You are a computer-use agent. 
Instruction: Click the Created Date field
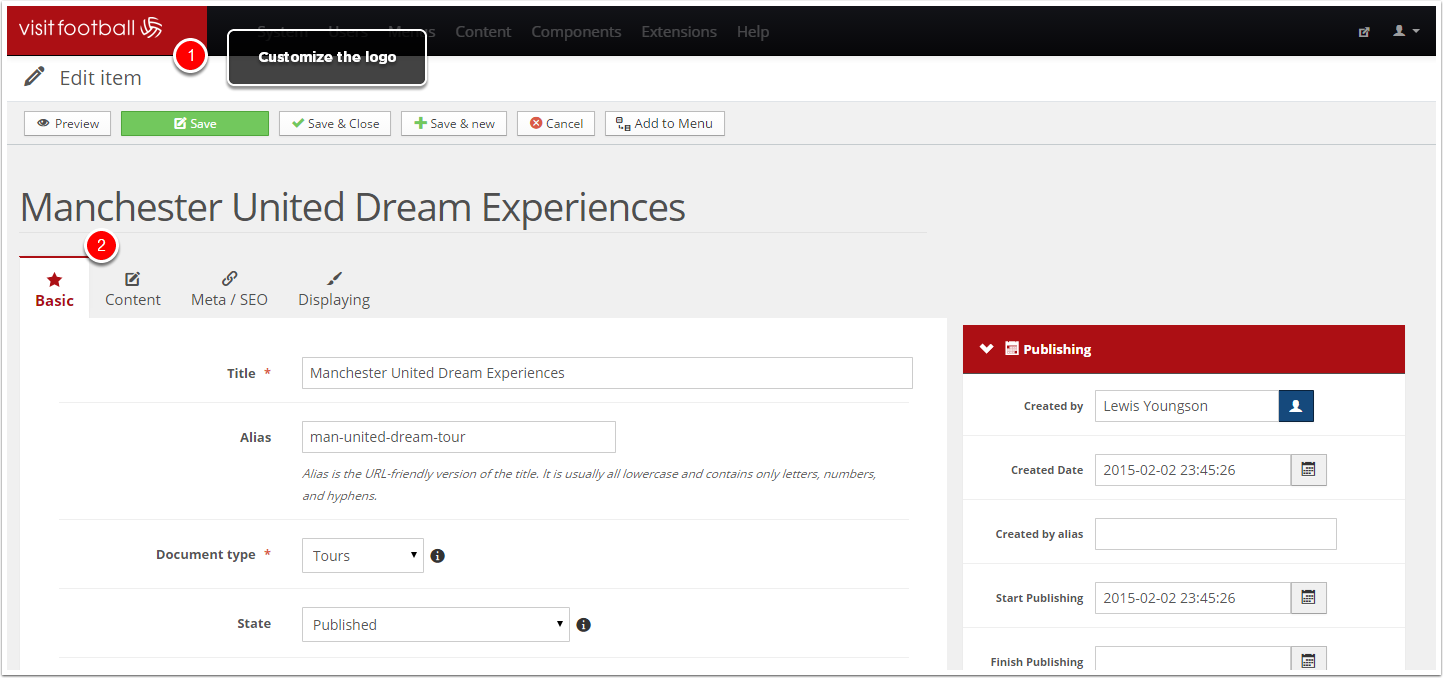point(1193,470)
